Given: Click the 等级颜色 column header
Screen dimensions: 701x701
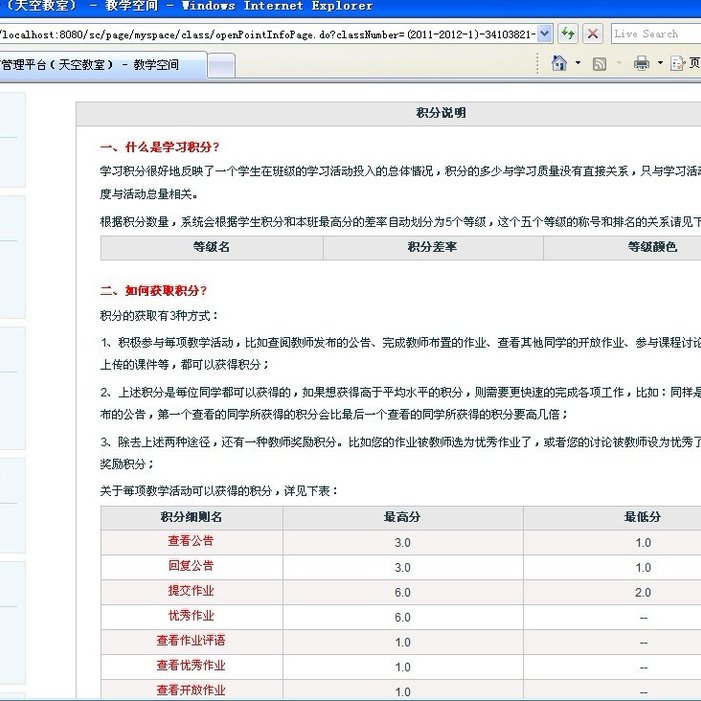Looking at the screenshot, I should click(x=652, y=247).
